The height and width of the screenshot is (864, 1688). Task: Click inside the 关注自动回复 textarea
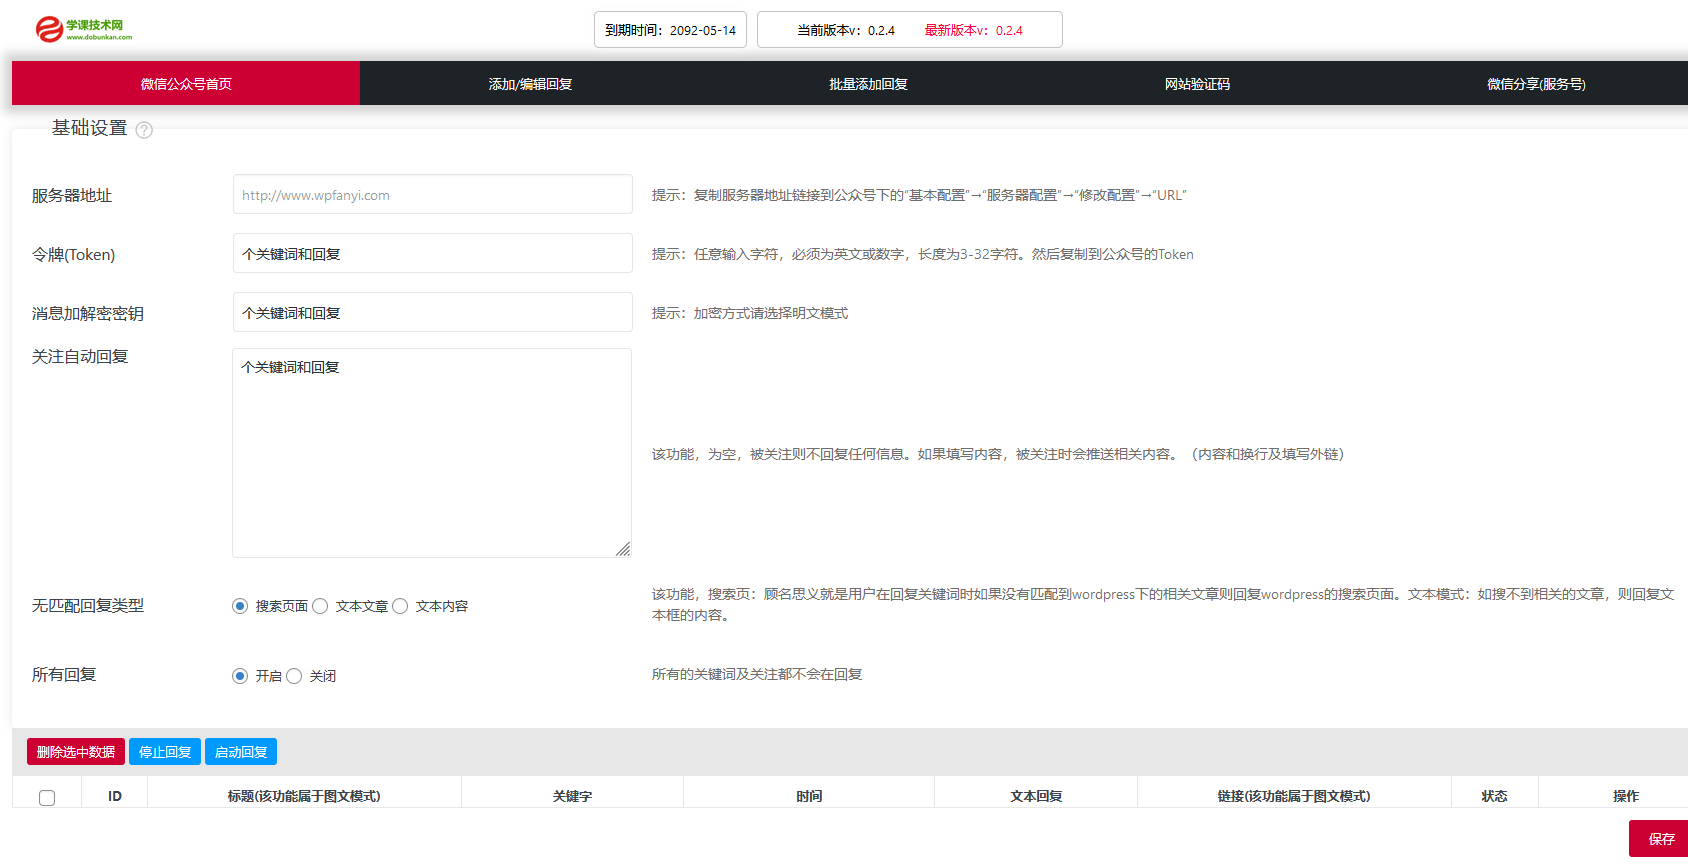coord(432,453)
